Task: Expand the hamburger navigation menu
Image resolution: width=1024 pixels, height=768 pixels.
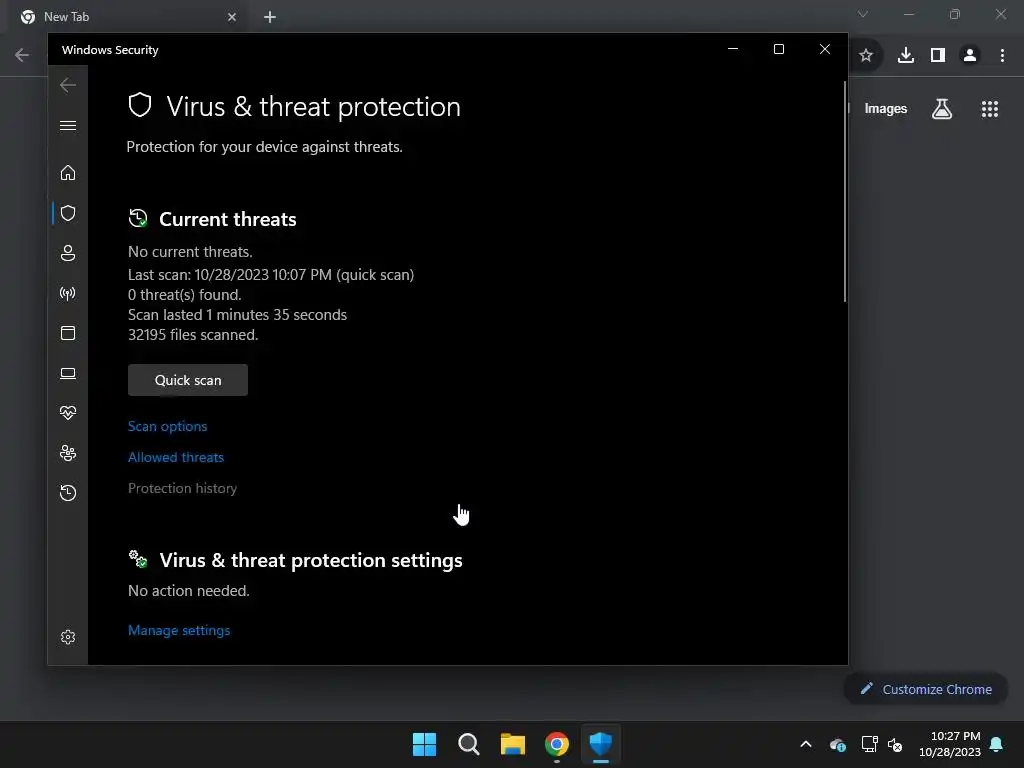Action: click(68, 125)
